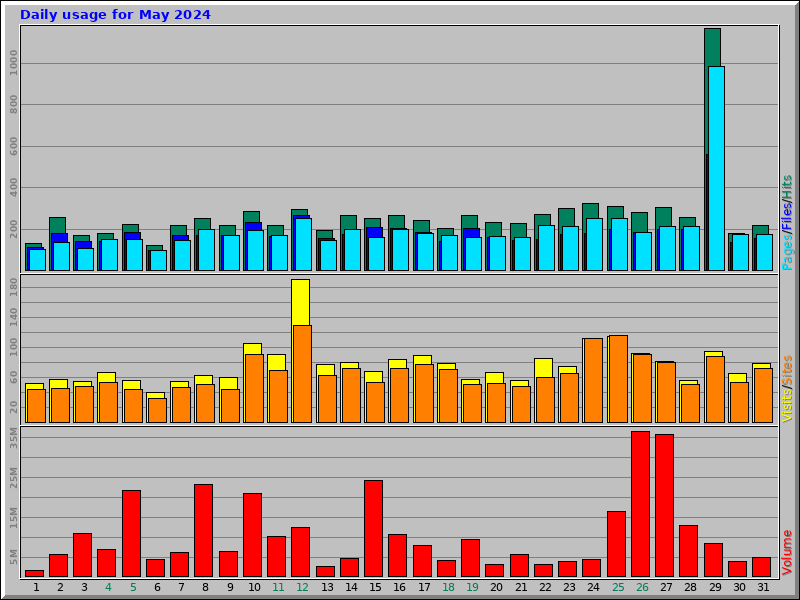Select the green "Hits" legend label

click(x=787, y=187)
